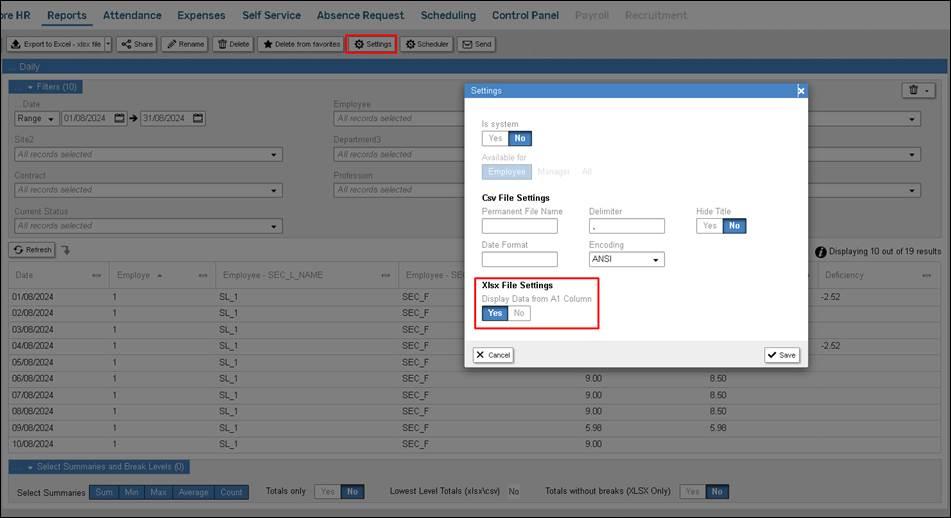Toggle the Min summary button
This screenshot has width=951, height=518.
[x=132, y=492]
